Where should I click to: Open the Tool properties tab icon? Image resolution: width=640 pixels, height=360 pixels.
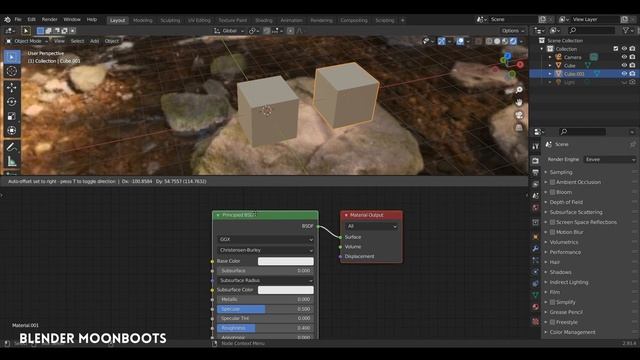pos(536,147)
